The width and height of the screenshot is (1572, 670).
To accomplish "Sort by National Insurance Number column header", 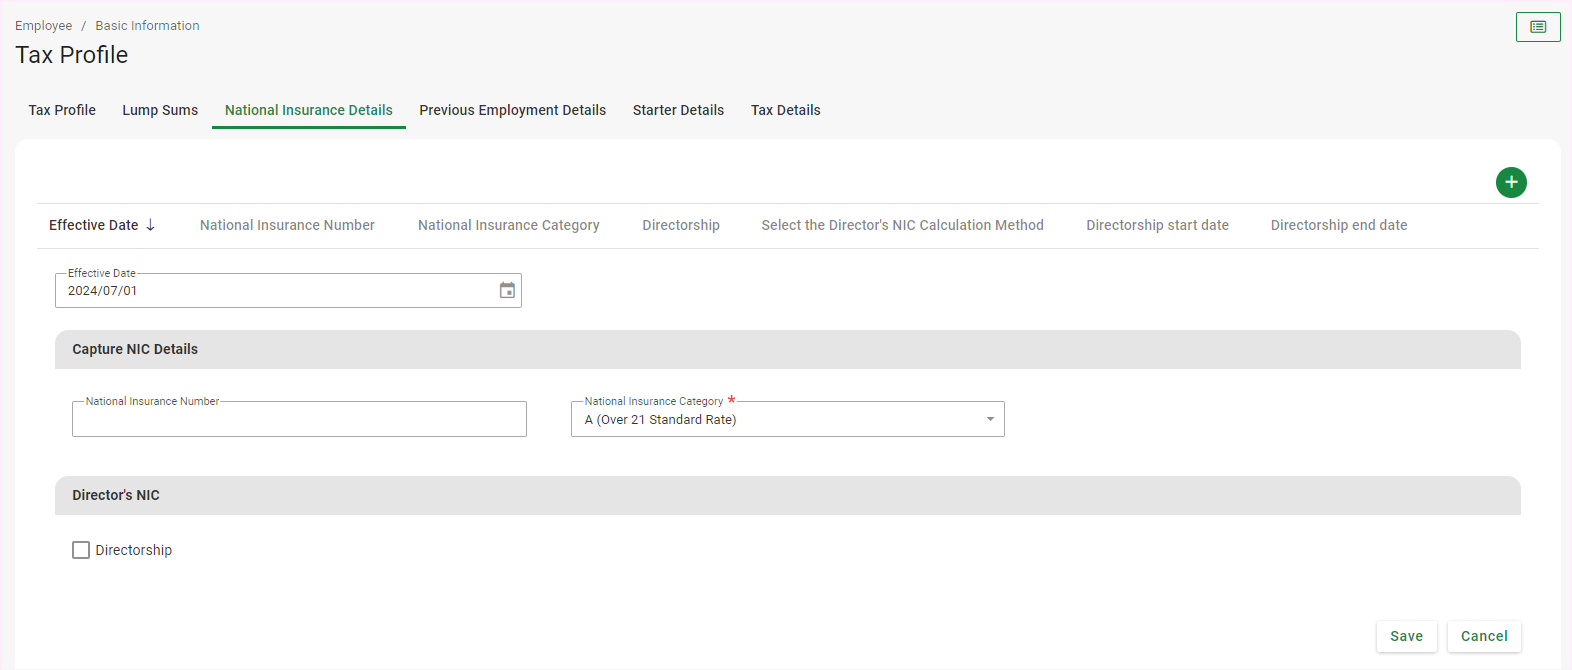I will [x=287, y=225].
